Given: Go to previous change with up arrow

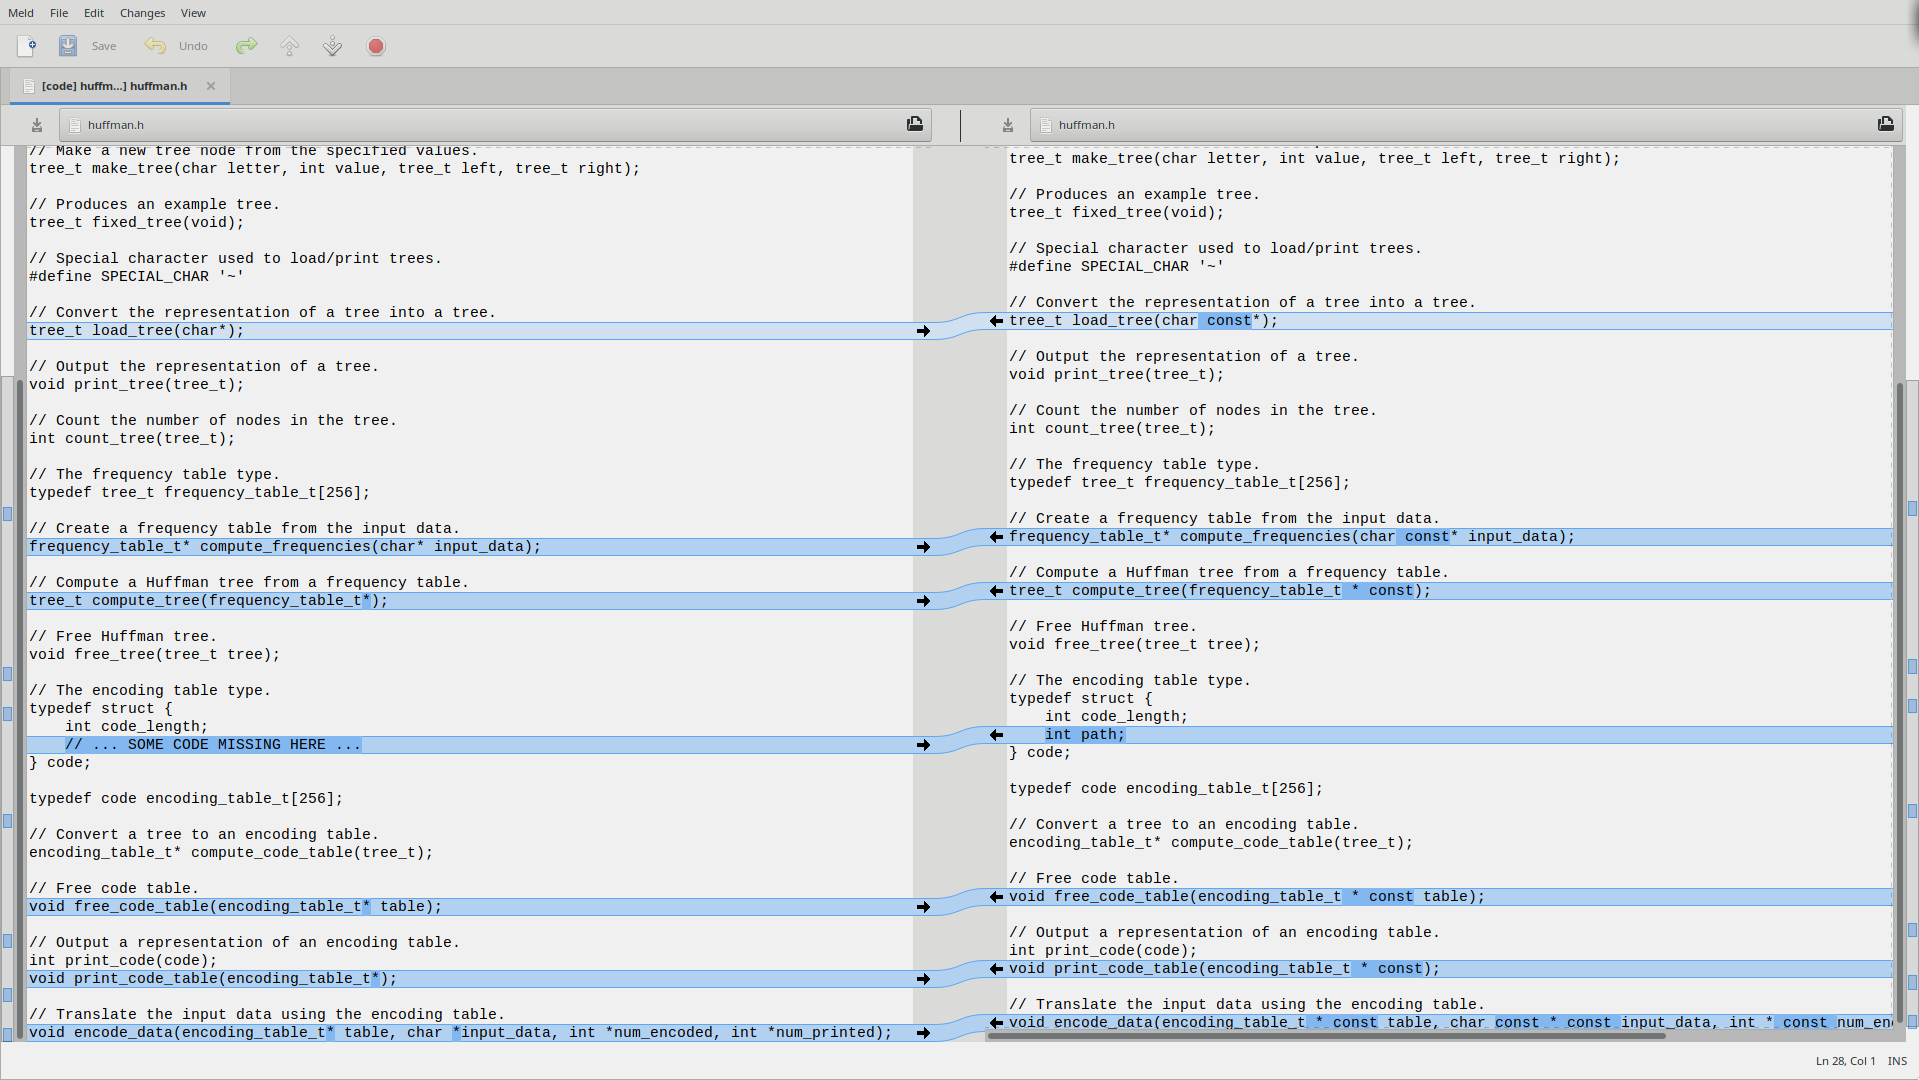Looking at the screenshot, I should (x=290, y=46).
